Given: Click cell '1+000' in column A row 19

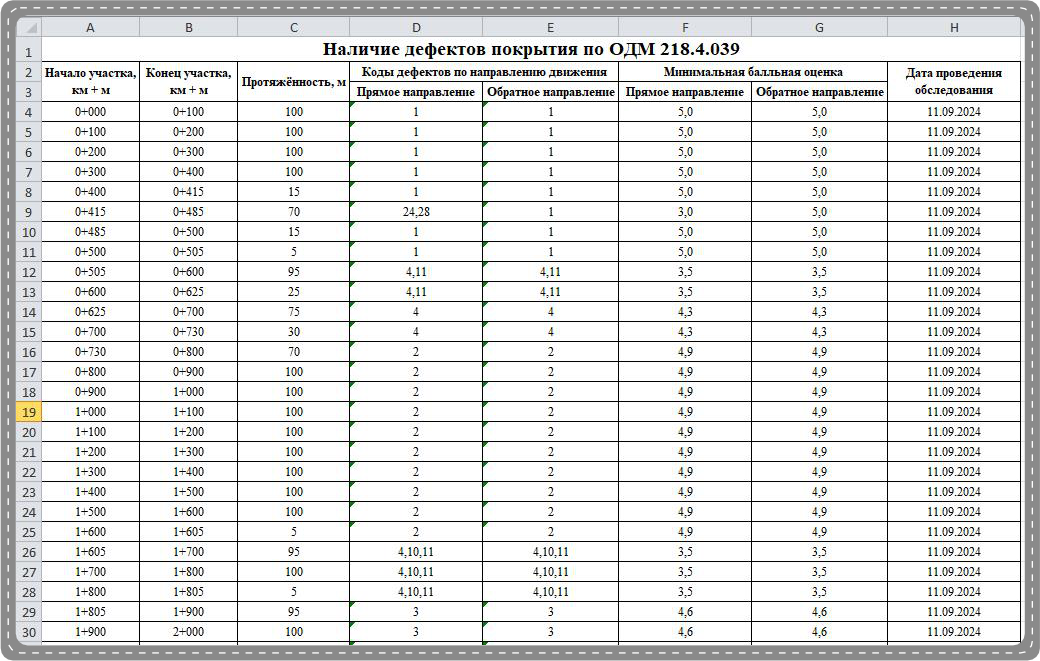Looking at the screenshot, I should coord(90,412).
